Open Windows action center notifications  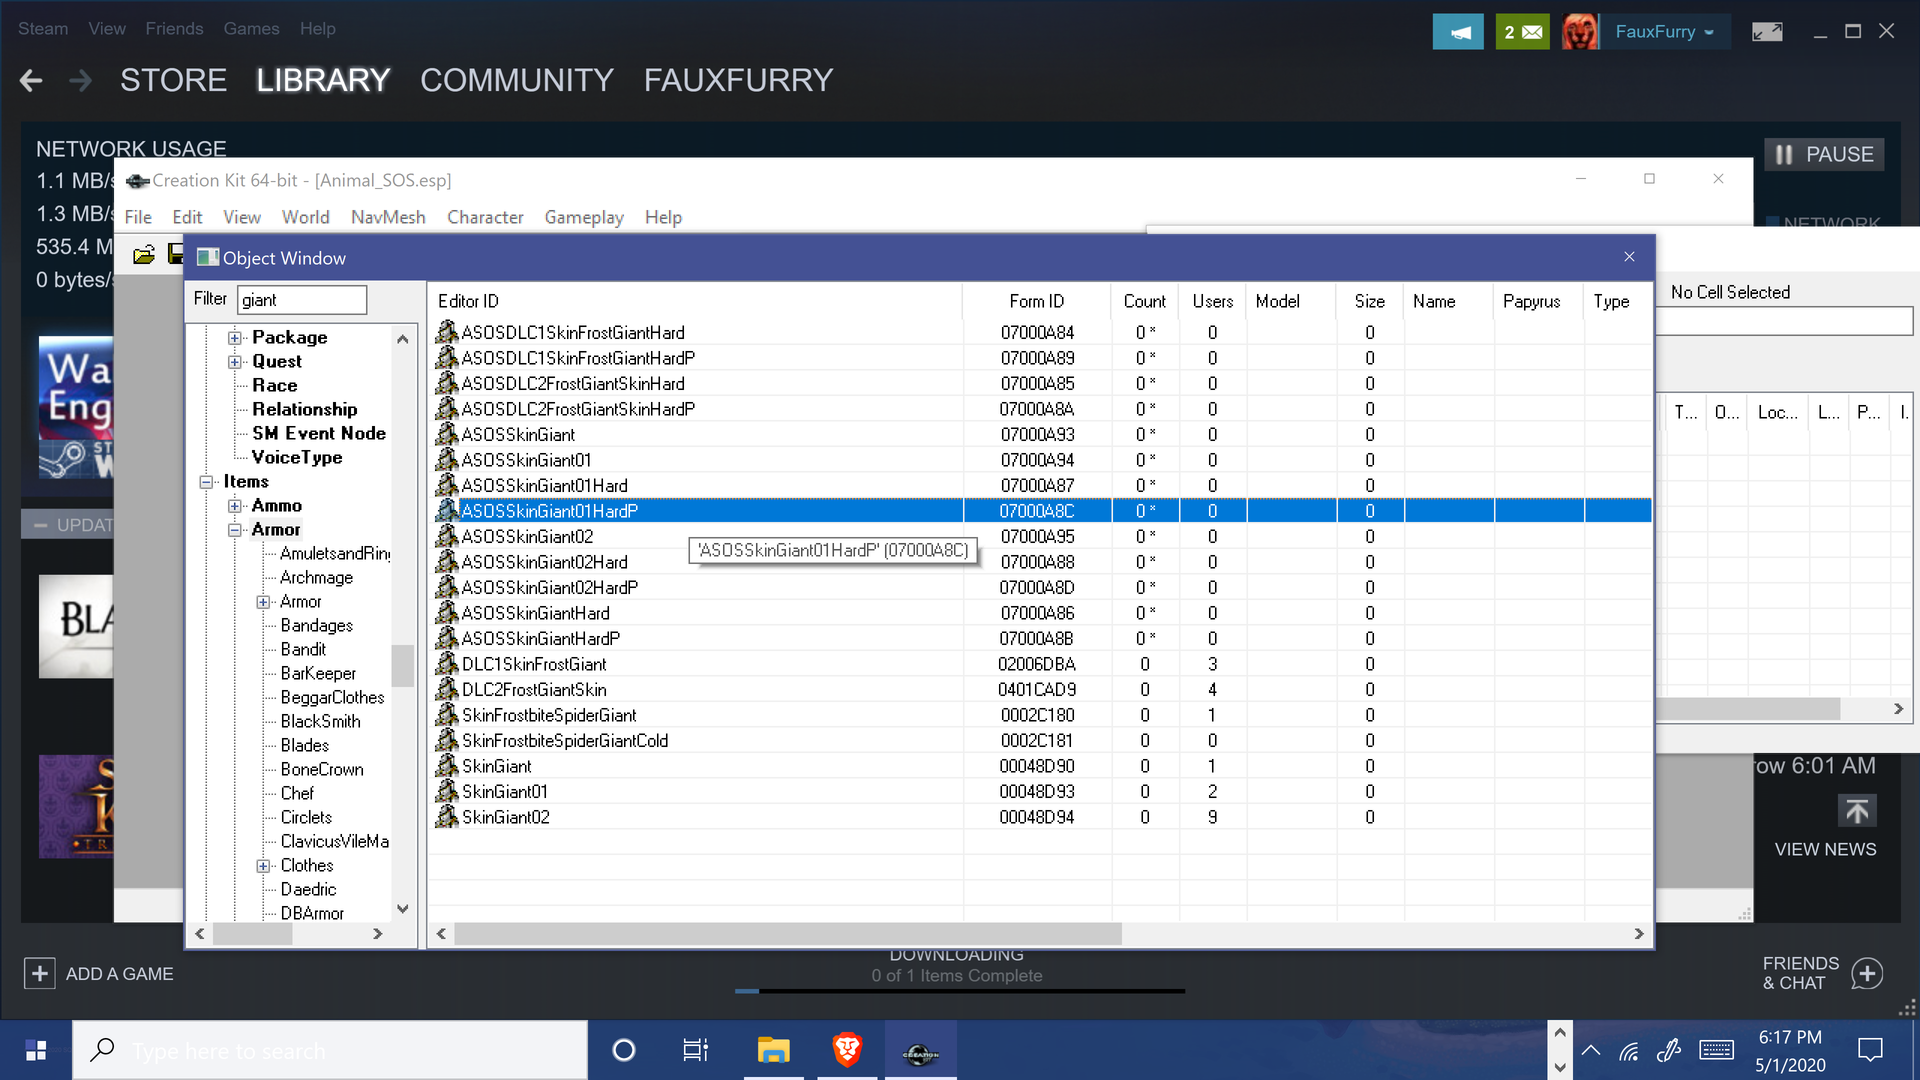[x=1870, y=1050]
